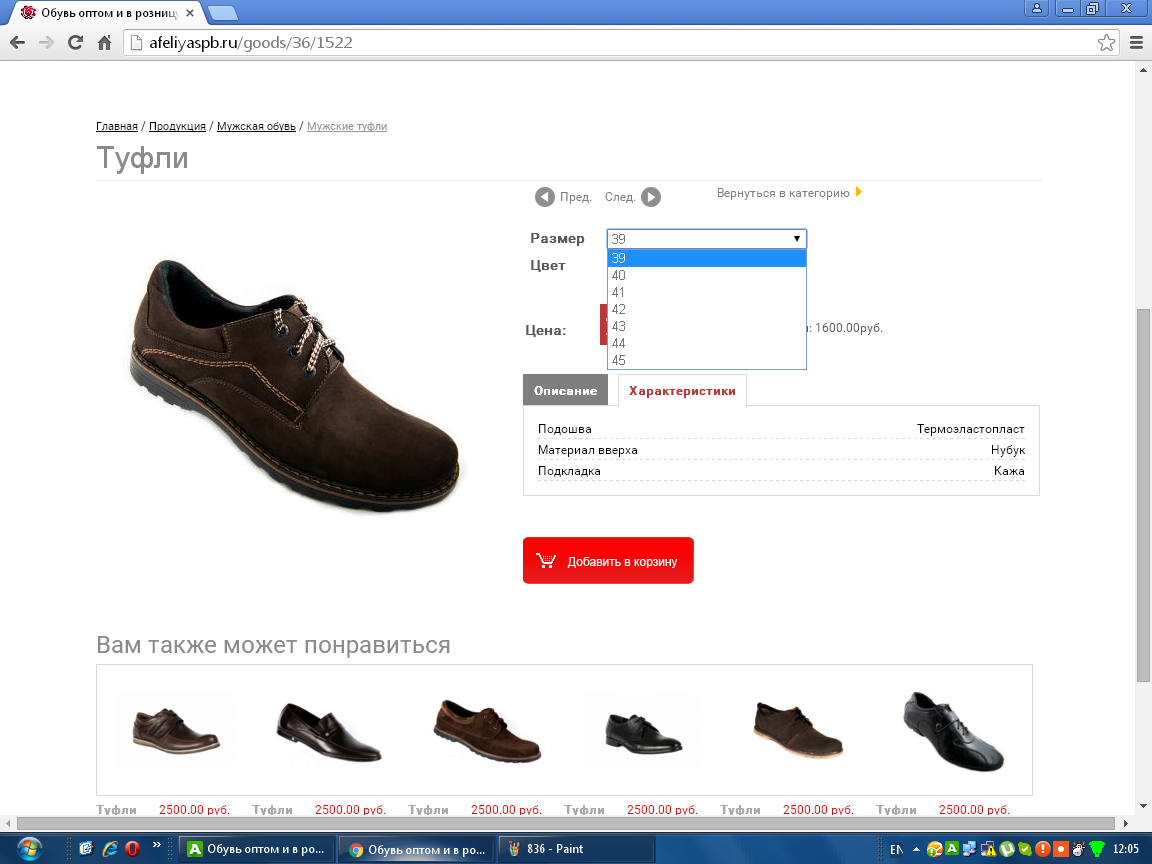Bookmark this page with the star icon

1106,43
